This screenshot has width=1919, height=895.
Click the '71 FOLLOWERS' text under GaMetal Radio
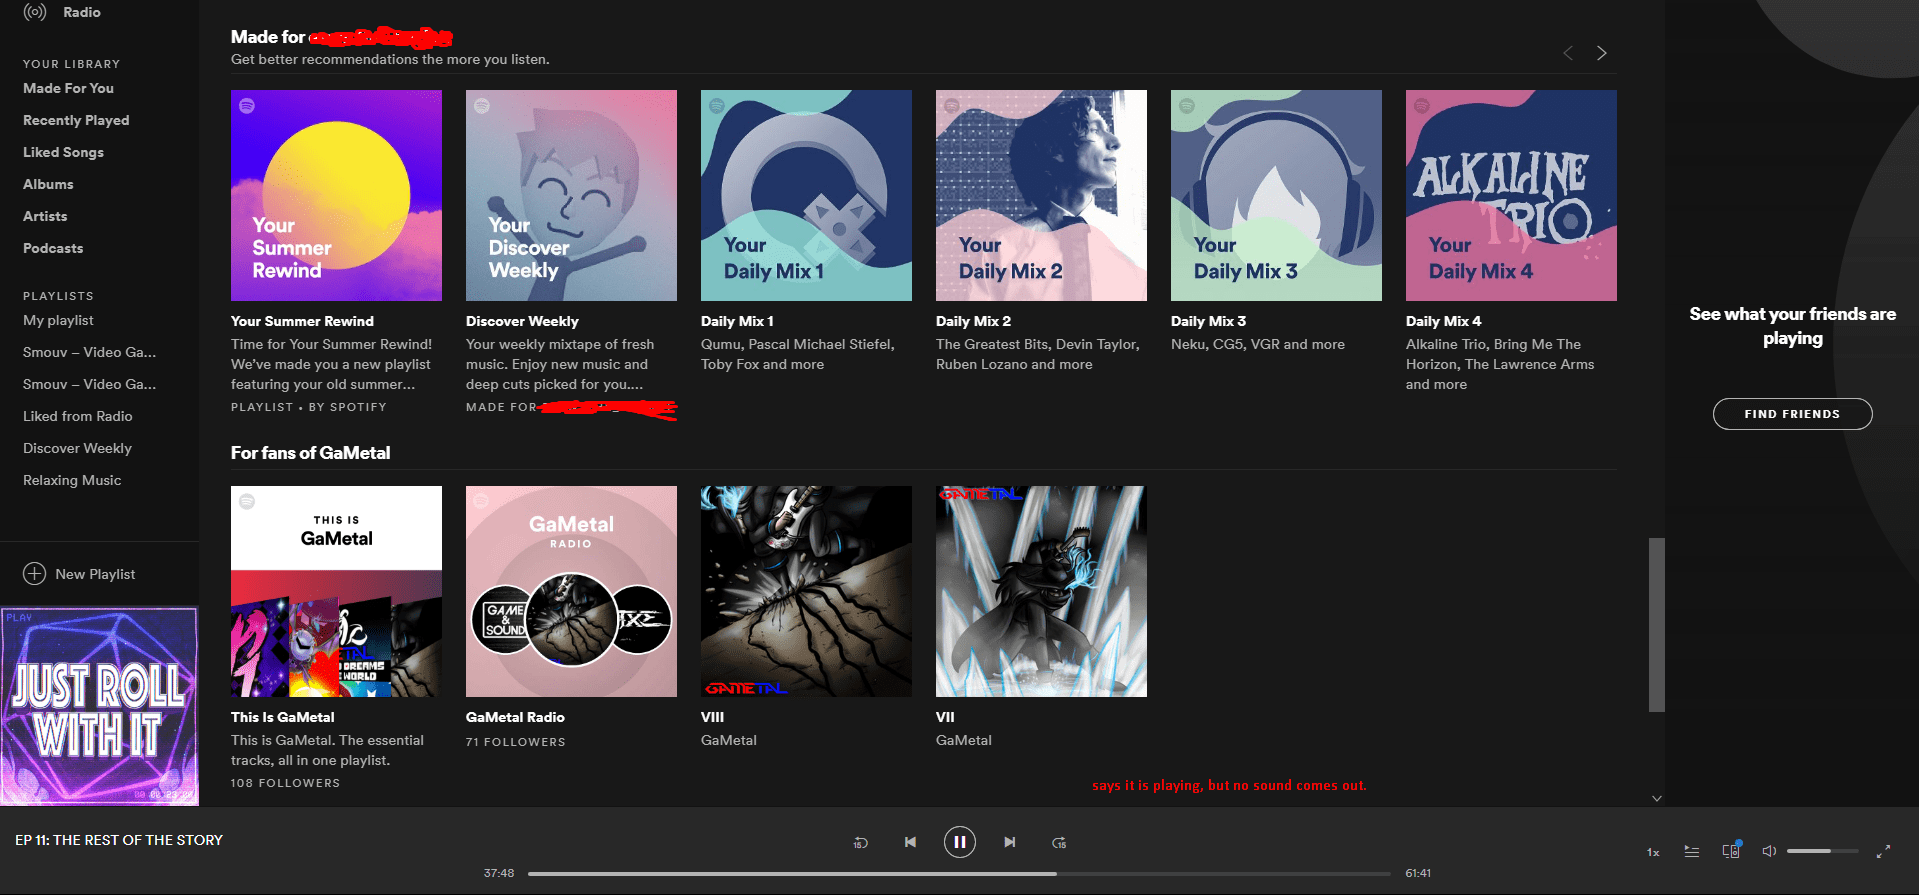pyautogui.click(x=515, y=742)
